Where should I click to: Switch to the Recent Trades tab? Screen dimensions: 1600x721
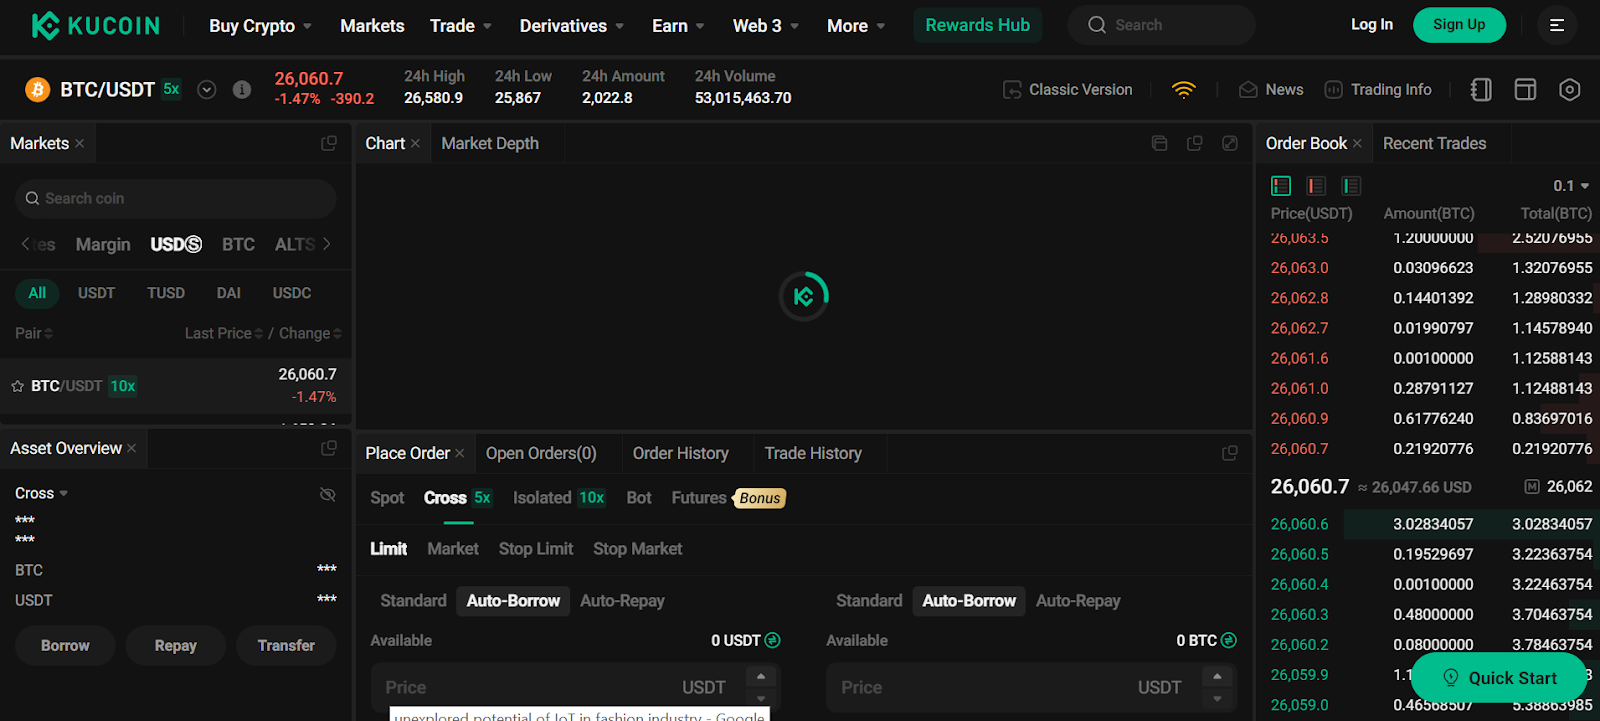[1434, 144]
